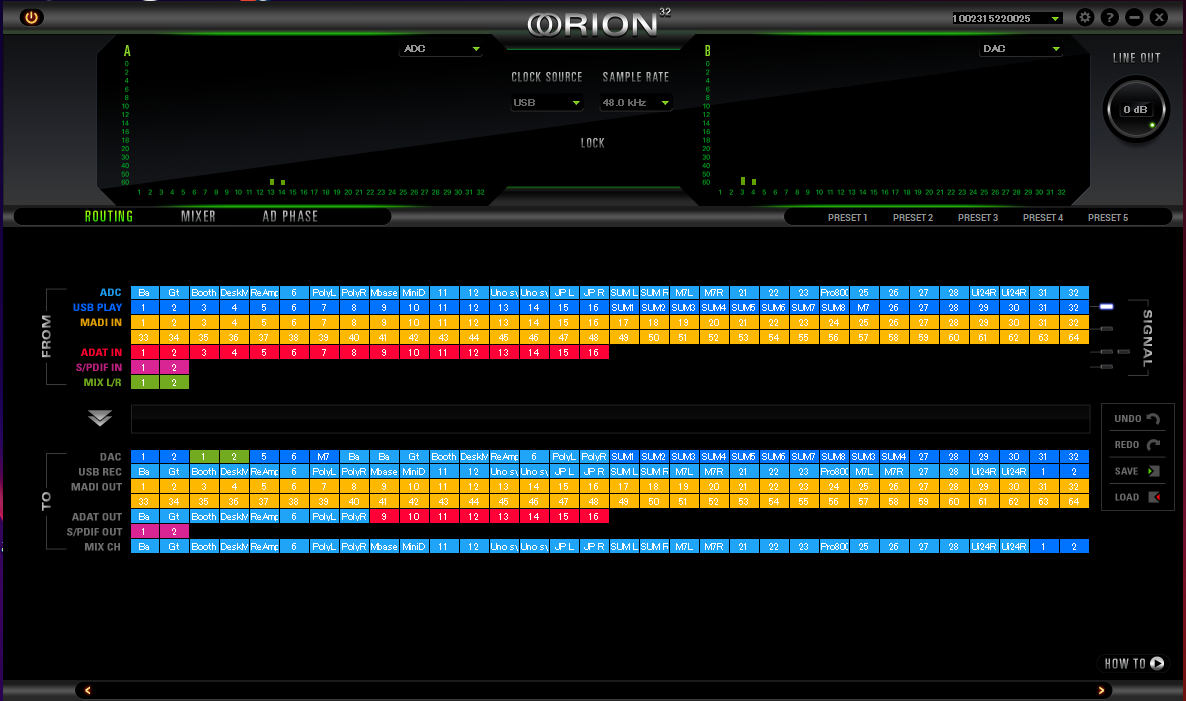Viewport: 1186px width, 701px height.
Task: Toggle the MADI IN signal indicator
Action: 1107,329
